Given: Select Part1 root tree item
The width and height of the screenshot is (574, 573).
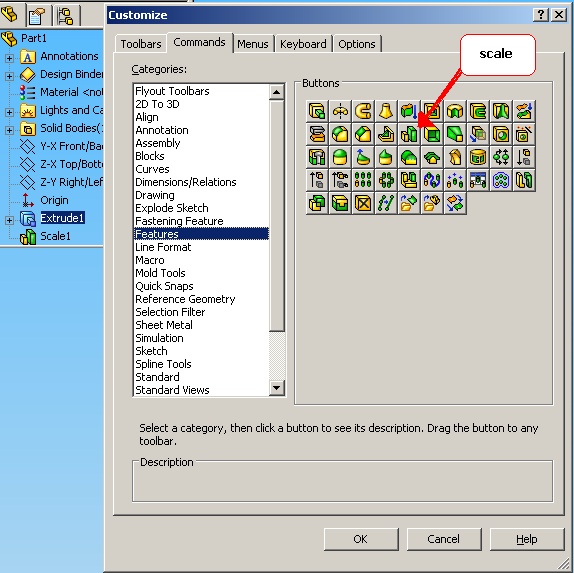Looking at the screenshot, I should (x=33, y=38).
